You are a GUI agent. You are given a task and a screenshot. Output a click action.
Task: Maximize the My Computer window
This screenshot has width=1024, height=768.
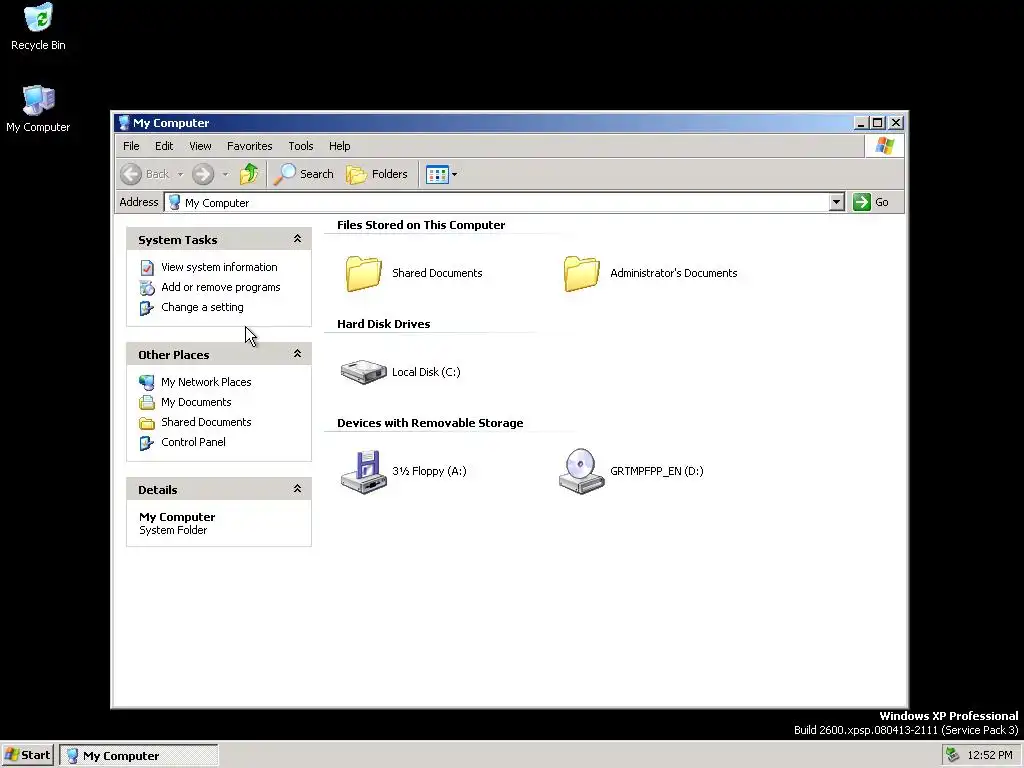coord(878,123)
